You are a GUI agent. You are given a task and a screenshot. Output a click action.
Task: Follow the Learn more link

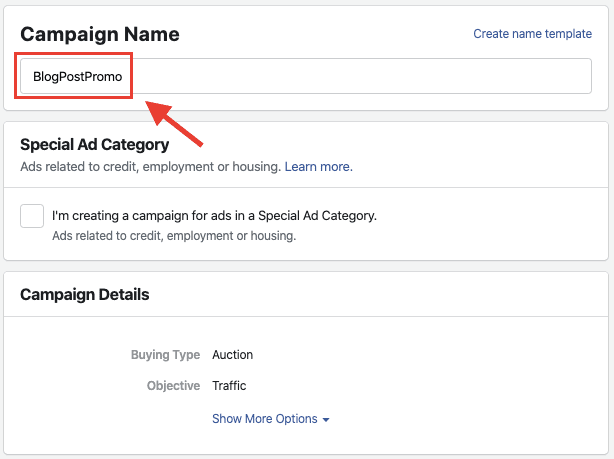[318, 167]
